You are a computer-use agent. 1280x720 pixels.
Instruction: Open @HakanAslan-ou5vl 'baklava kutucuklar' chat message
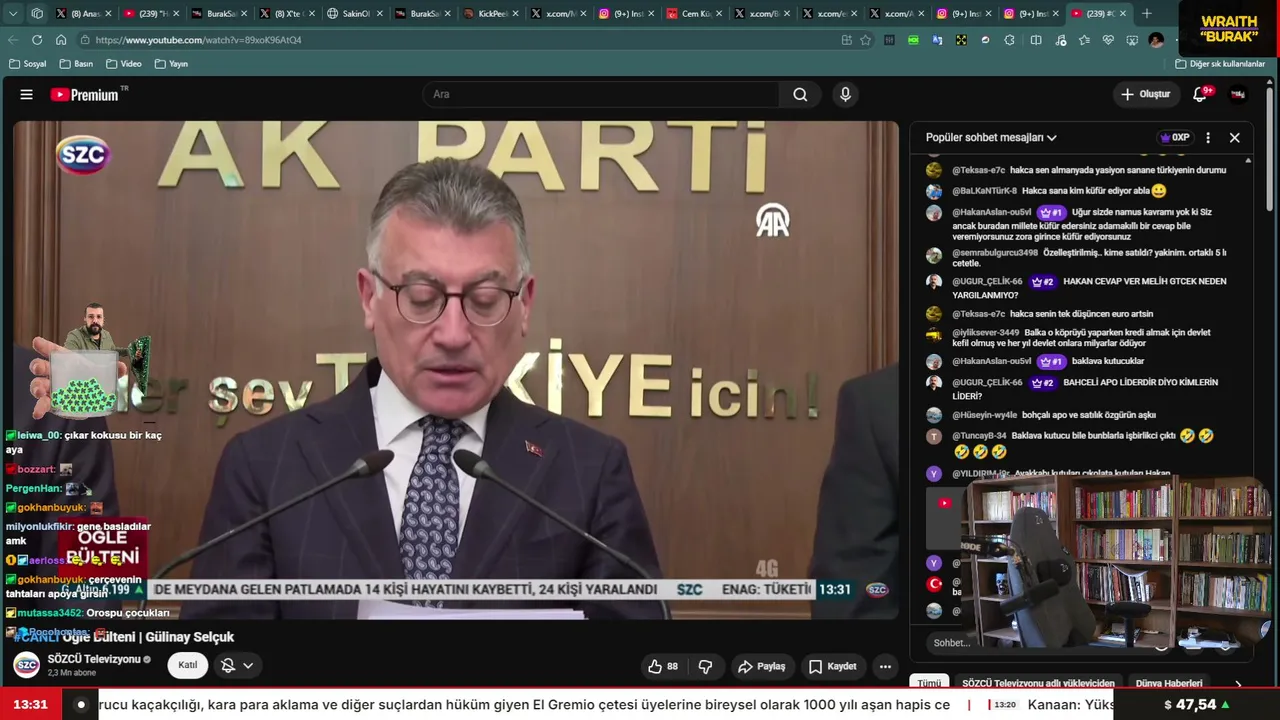coord(1080,361)
